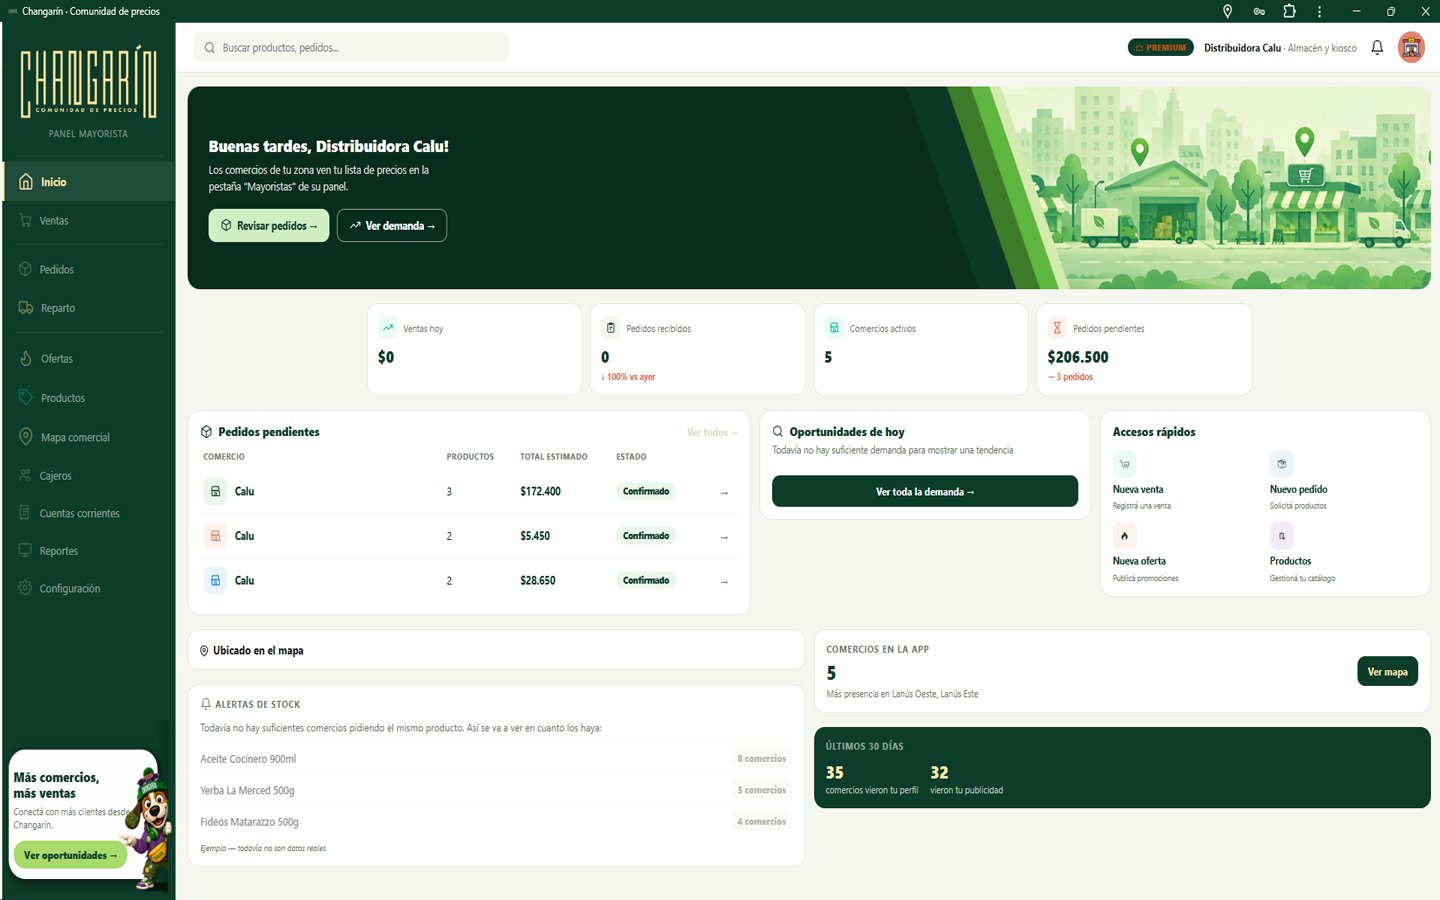Click the store icon of the $28.650 order

[215, 580]
